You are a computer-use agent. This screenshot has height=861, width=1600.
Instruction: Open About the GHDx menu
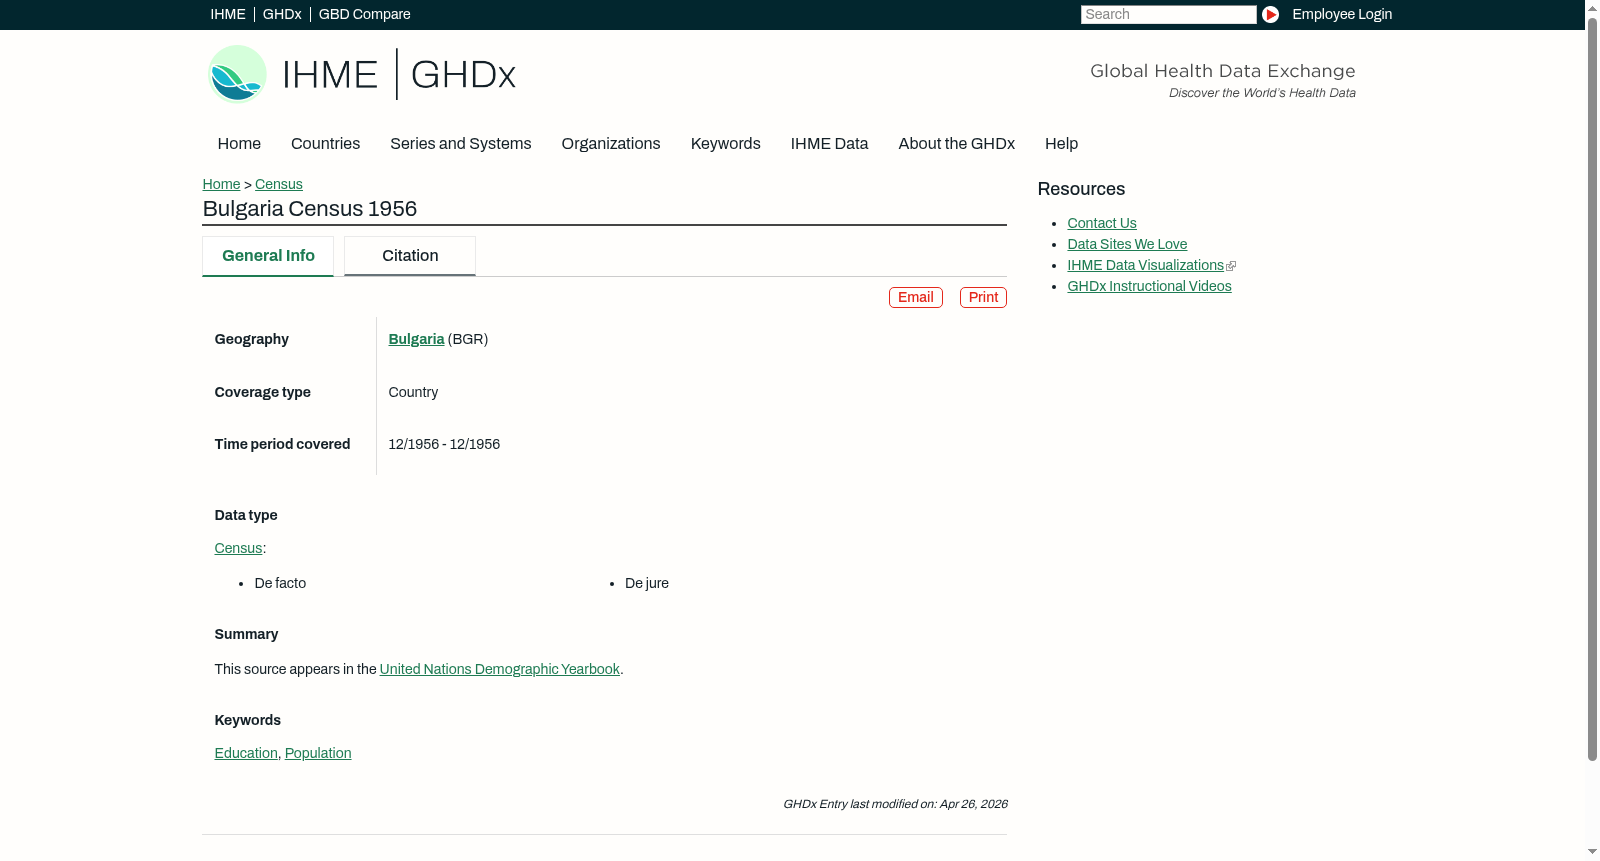(956, 144)
